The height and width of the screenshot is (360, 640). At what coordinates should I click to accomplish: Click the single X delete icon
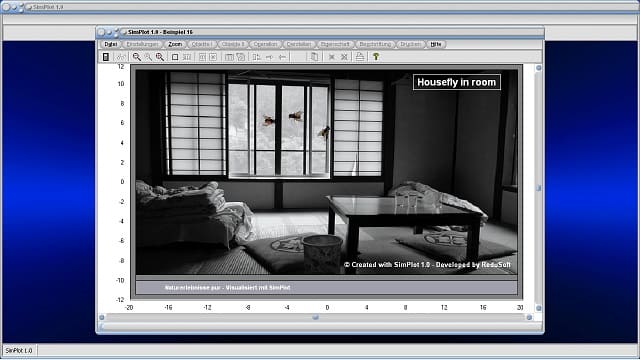coord(332,57)
